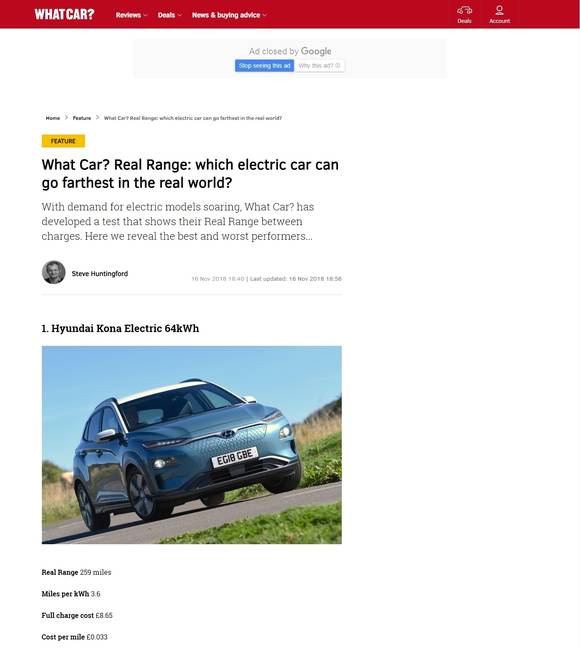The height and width of the screenshot is (649, 580).
Task: Open the Hyundai Kona Electric photo
Action: 192,445
